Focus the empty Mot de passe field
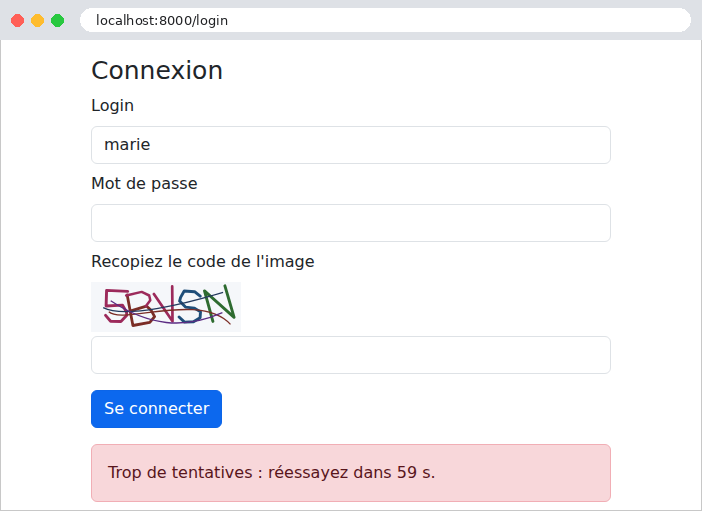 click(351, 223)
